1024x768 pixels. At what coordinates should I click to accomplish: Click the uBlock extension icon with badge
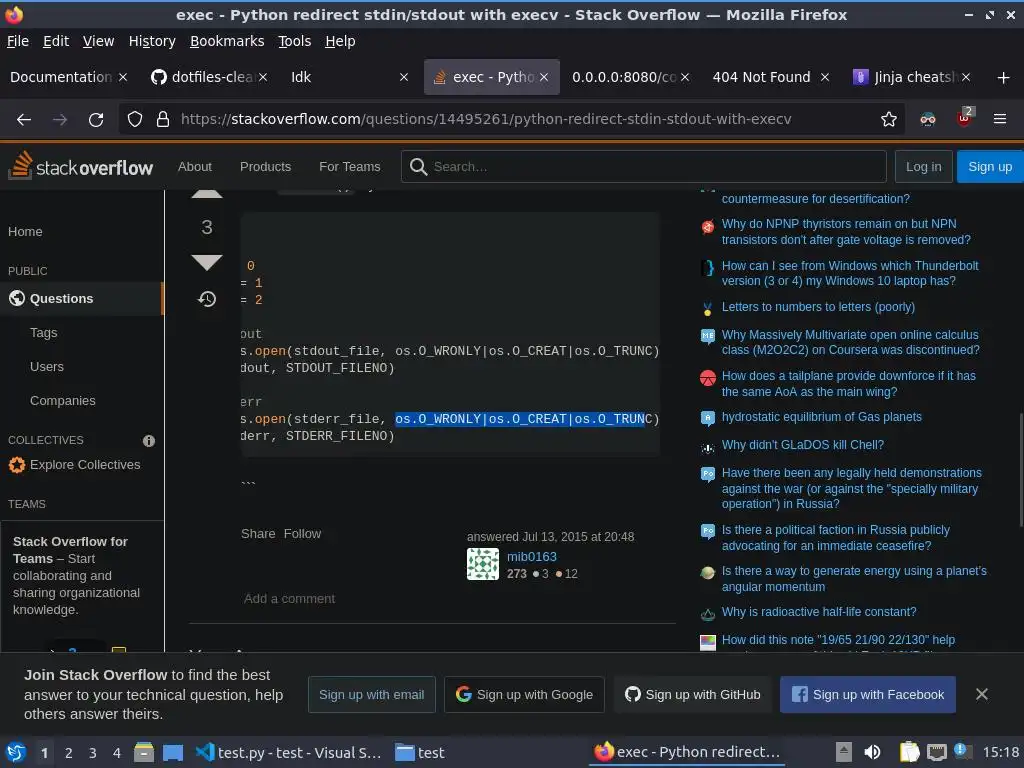pos(965,118)
